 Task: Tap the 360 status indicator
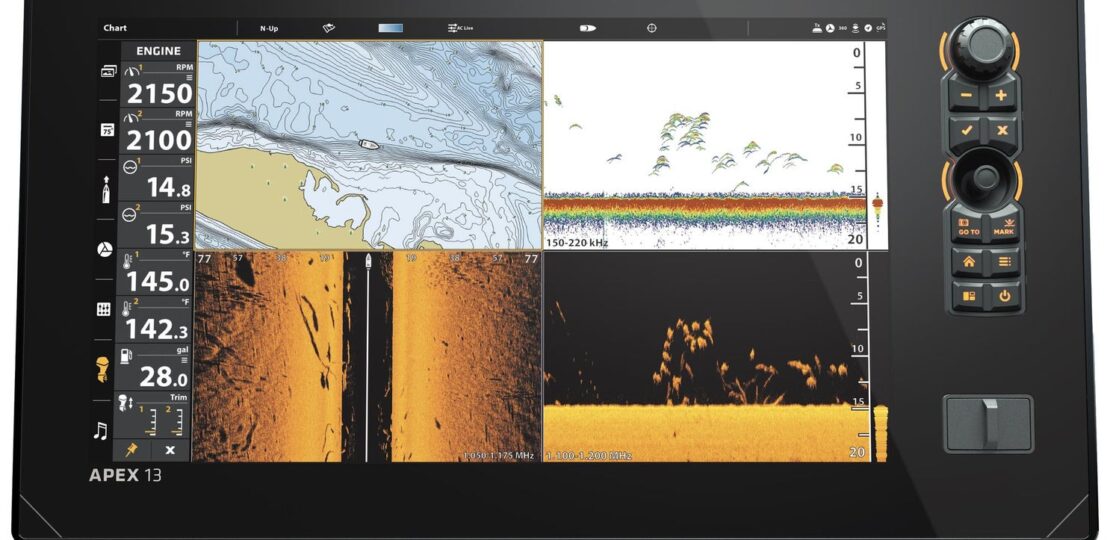tap(842, 28)
